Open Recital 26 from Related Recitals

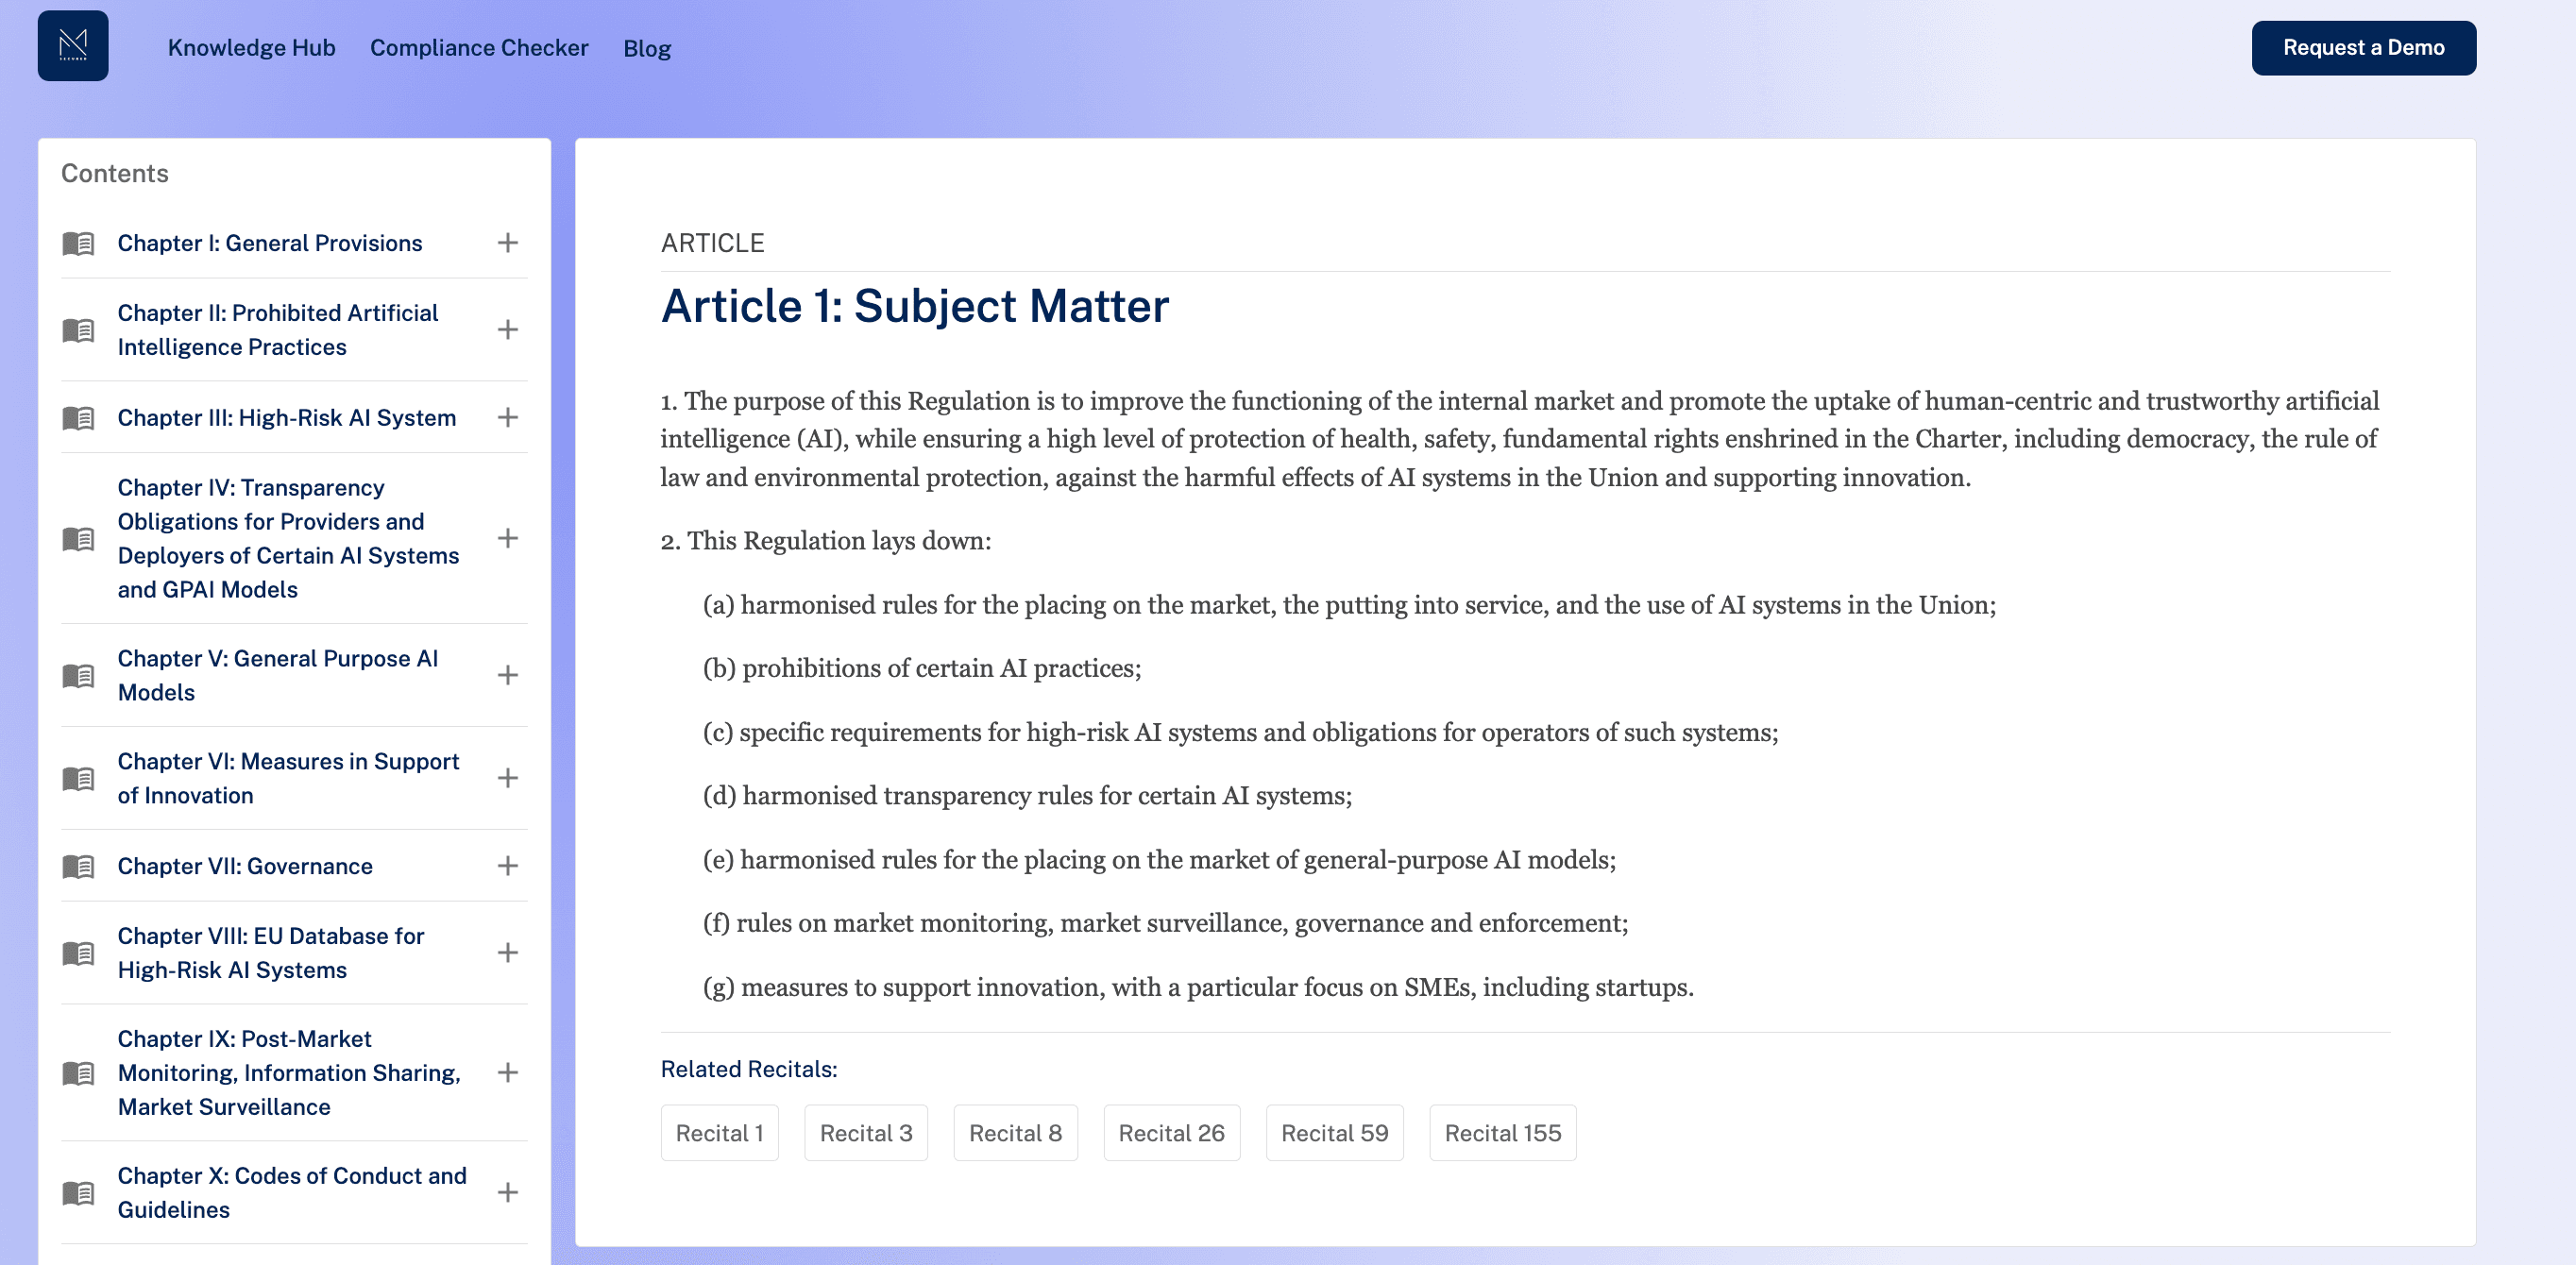[1171, 1132]
